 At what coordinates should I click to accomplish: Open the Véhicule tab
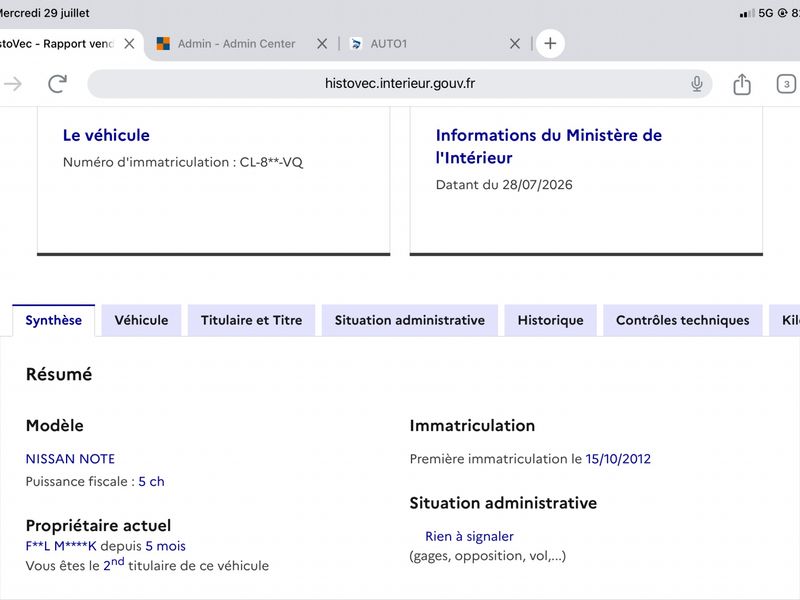point(141,320)
